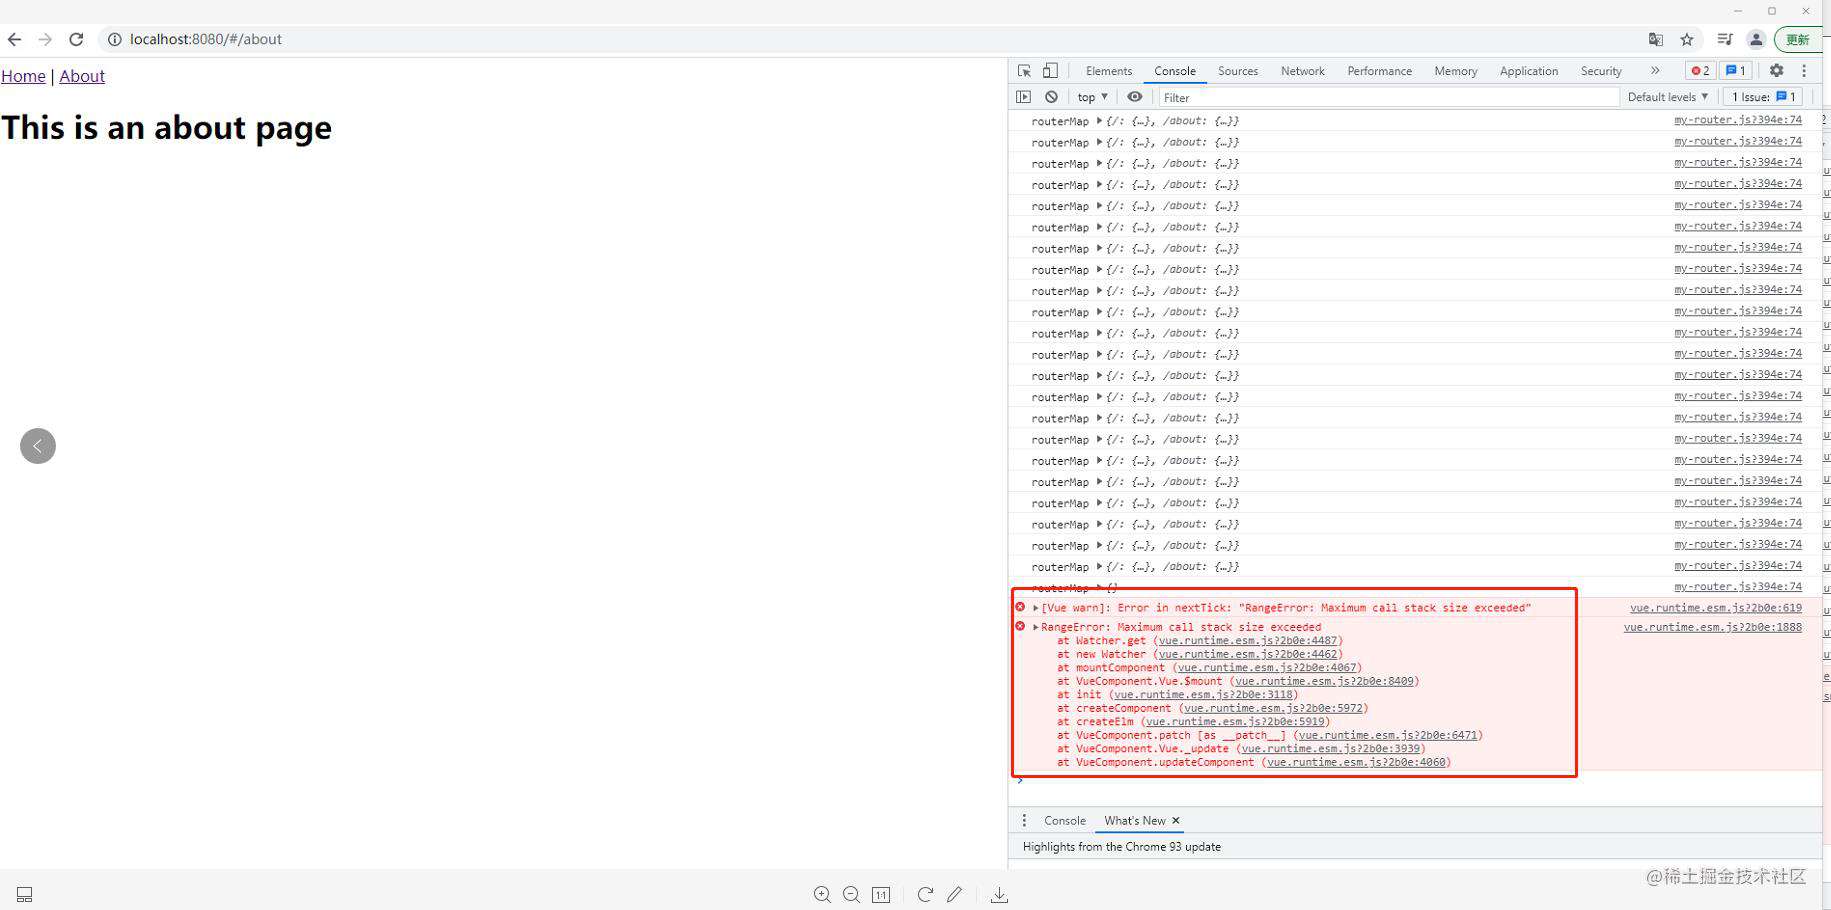
Task: Open createElm stack link :5919
Action: [1235, 722]
